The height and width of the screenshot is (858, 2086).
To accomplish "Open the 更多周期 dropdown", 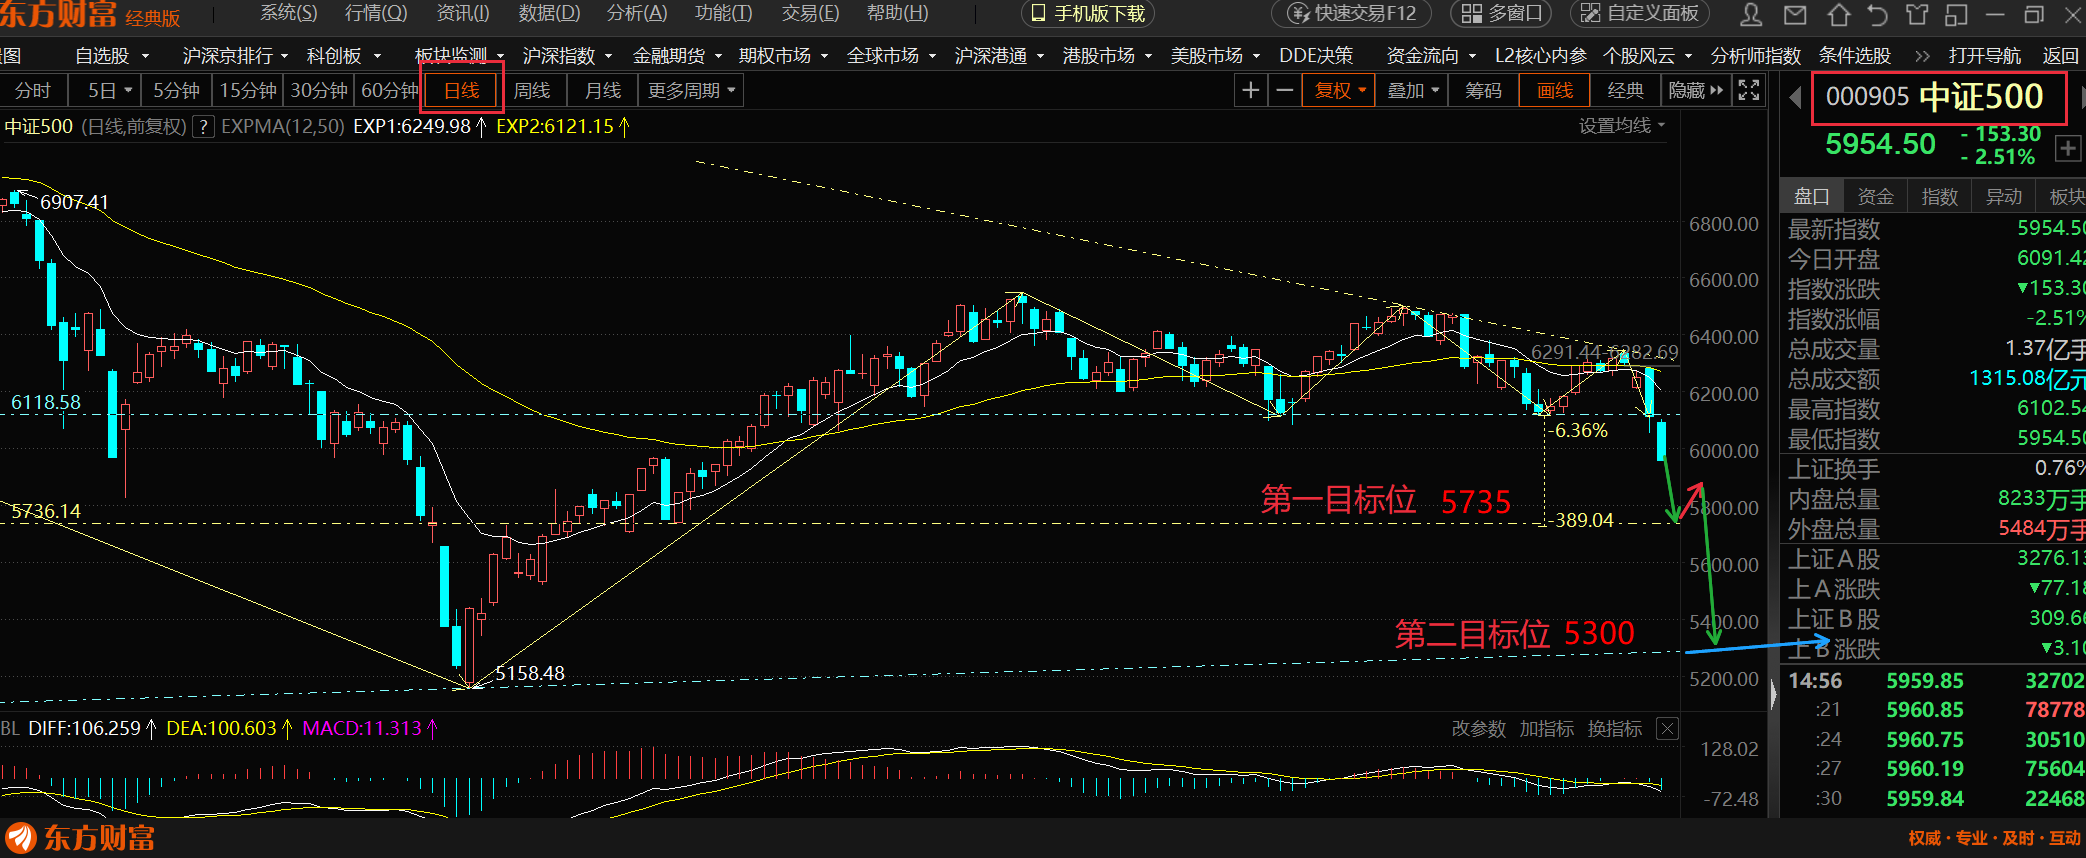I will tap(692, 91).
